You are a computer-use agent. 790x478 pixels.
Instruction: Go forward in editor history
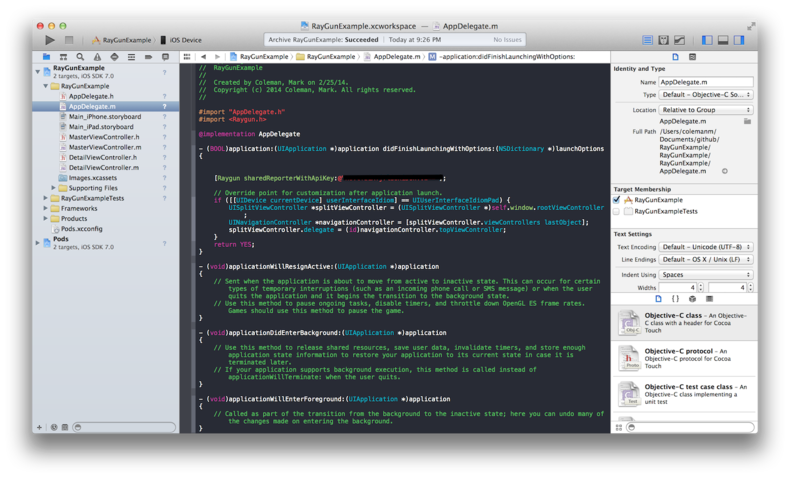pyautogui.click(x=217, y=57)
